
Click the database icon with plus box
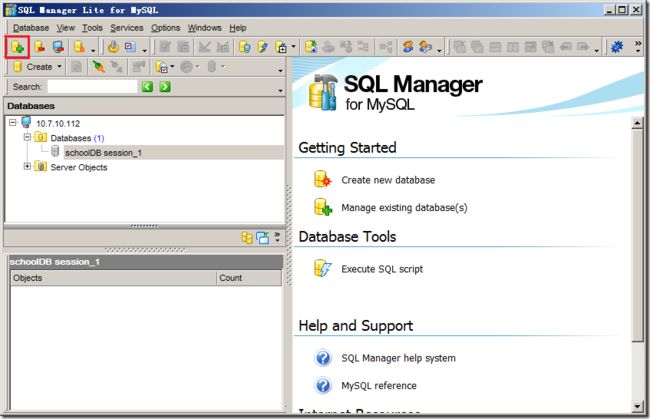tap(281, 47)
